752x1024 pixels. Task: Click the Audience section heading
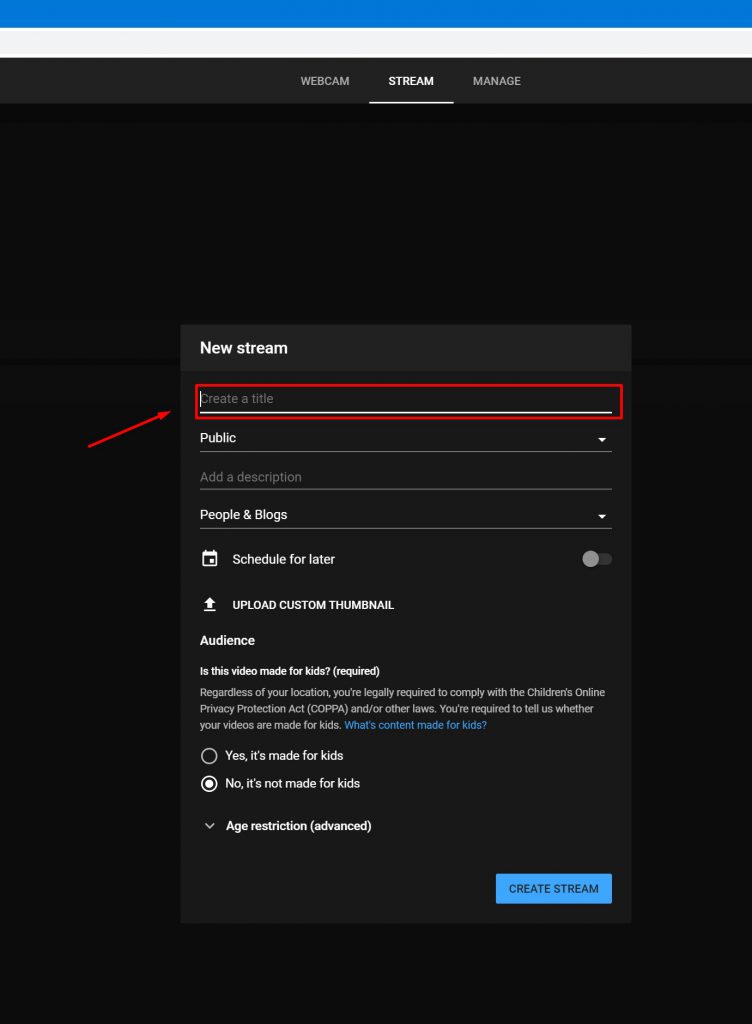[227, 641]
